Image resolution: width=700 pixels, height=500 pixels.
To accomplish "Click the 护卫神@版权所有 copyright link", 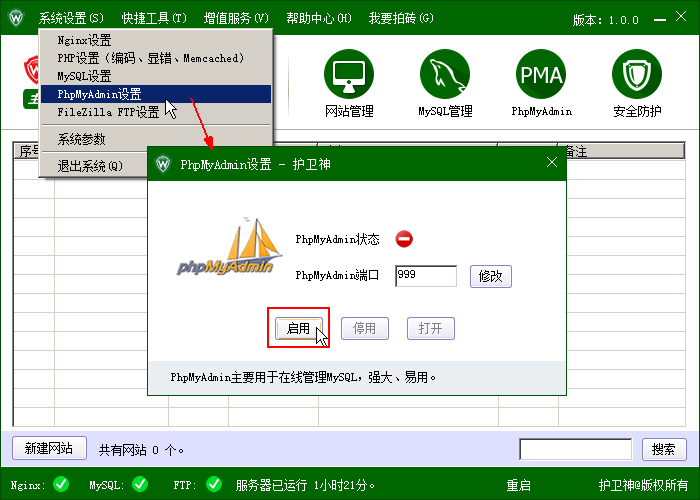I will (x=643, y=485).
